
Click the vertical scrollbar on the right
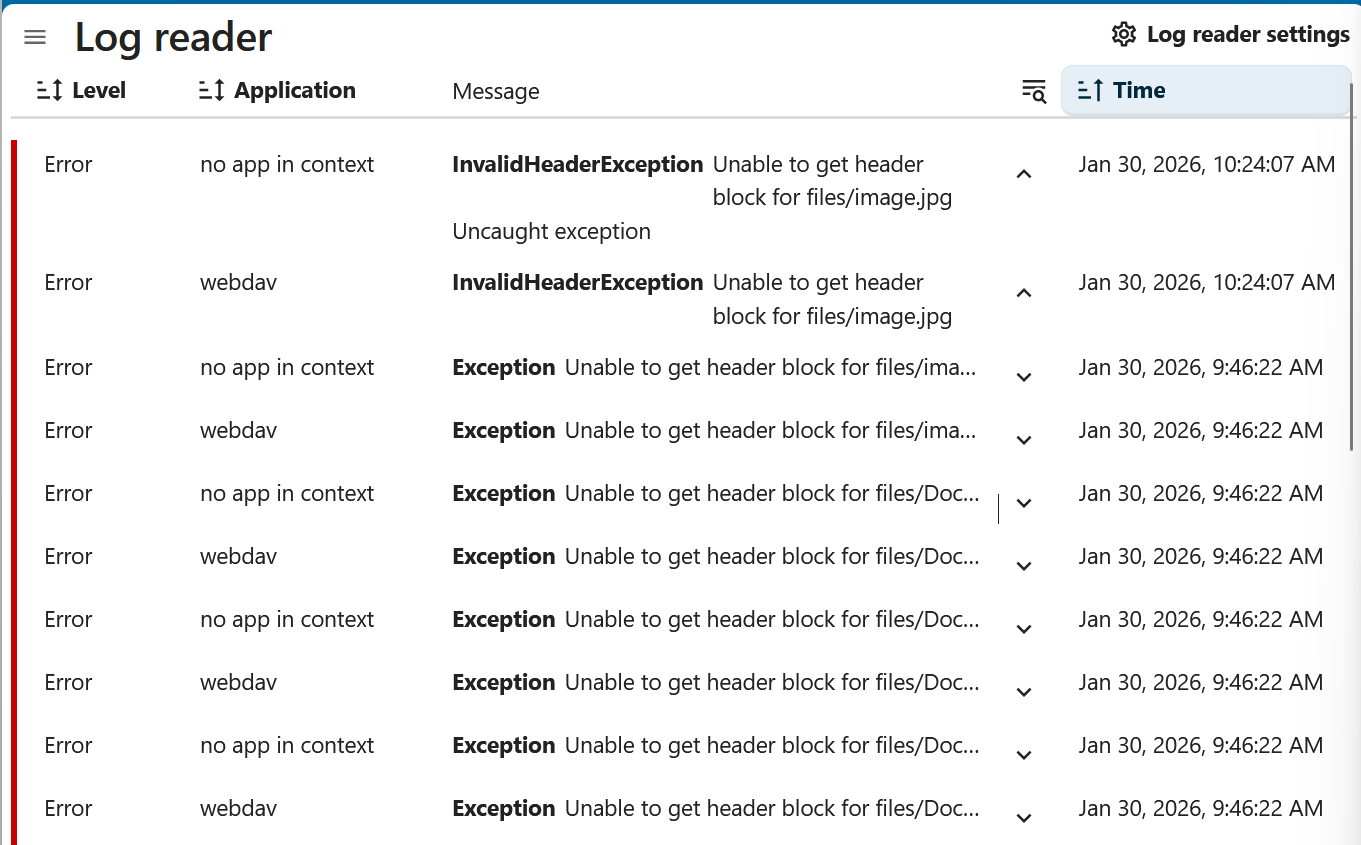[x=1353, y=270]
